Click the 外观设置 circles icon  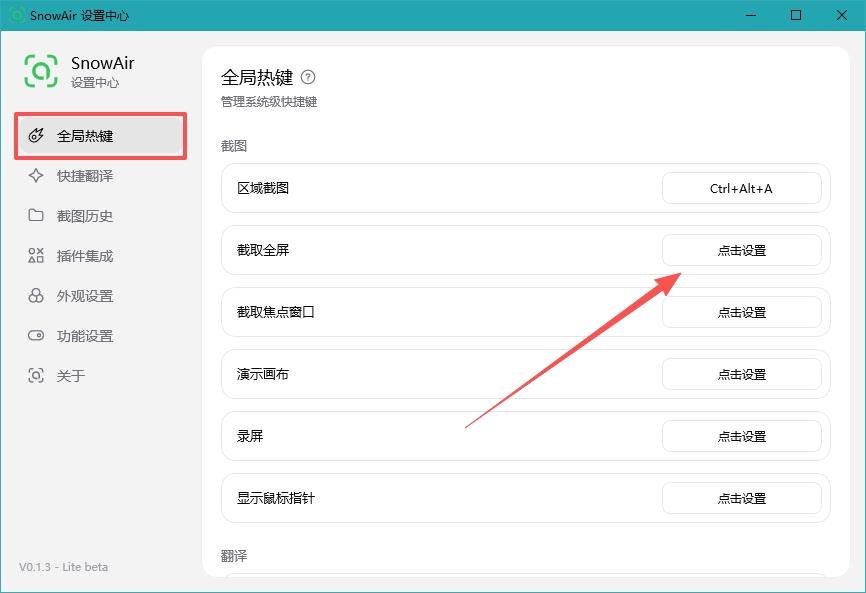pos(36,295)
